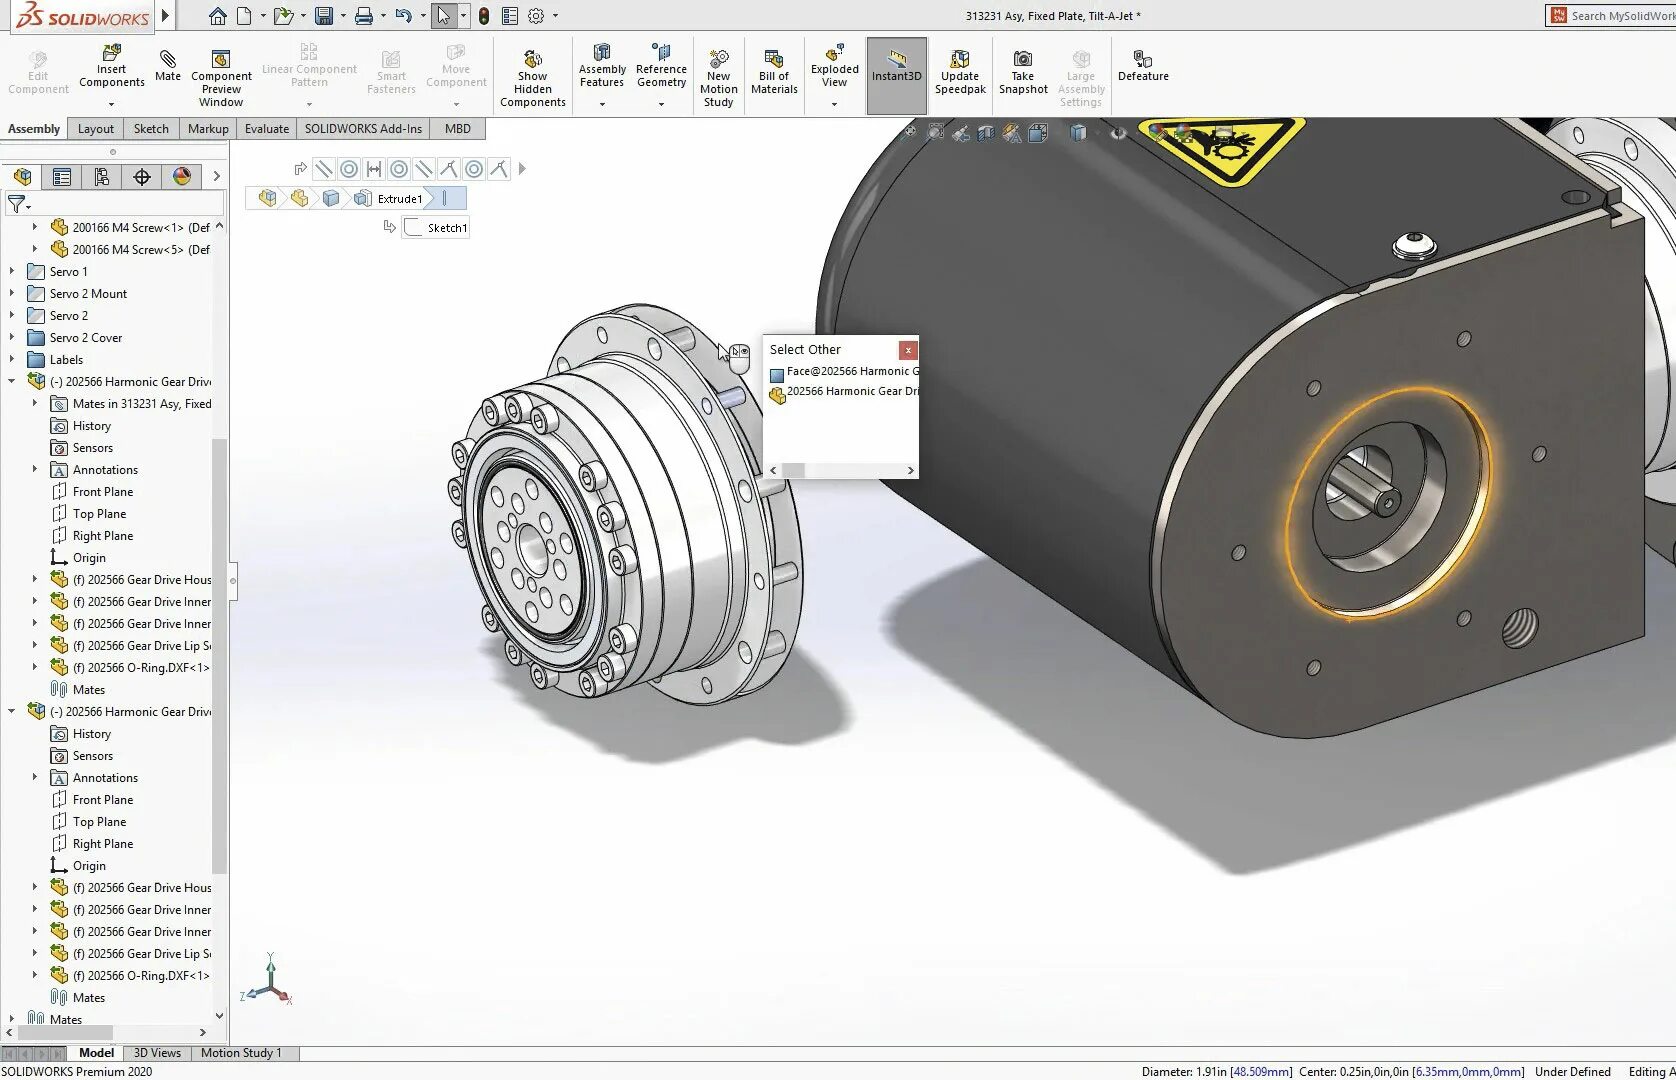Image resolution: width=1676 pixels, height=1080 pixels.
Task: Open the SOLIDWORKS Add-Ins tab
Action: point(363,128)
